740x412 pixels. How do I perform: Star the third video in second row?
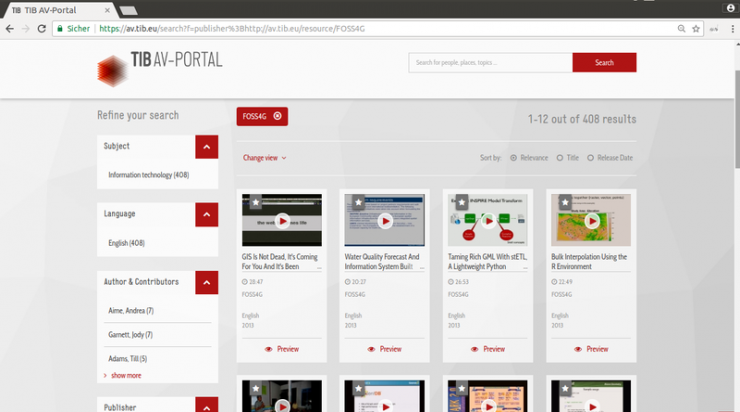pyautogui.click(x=462, y=388)
